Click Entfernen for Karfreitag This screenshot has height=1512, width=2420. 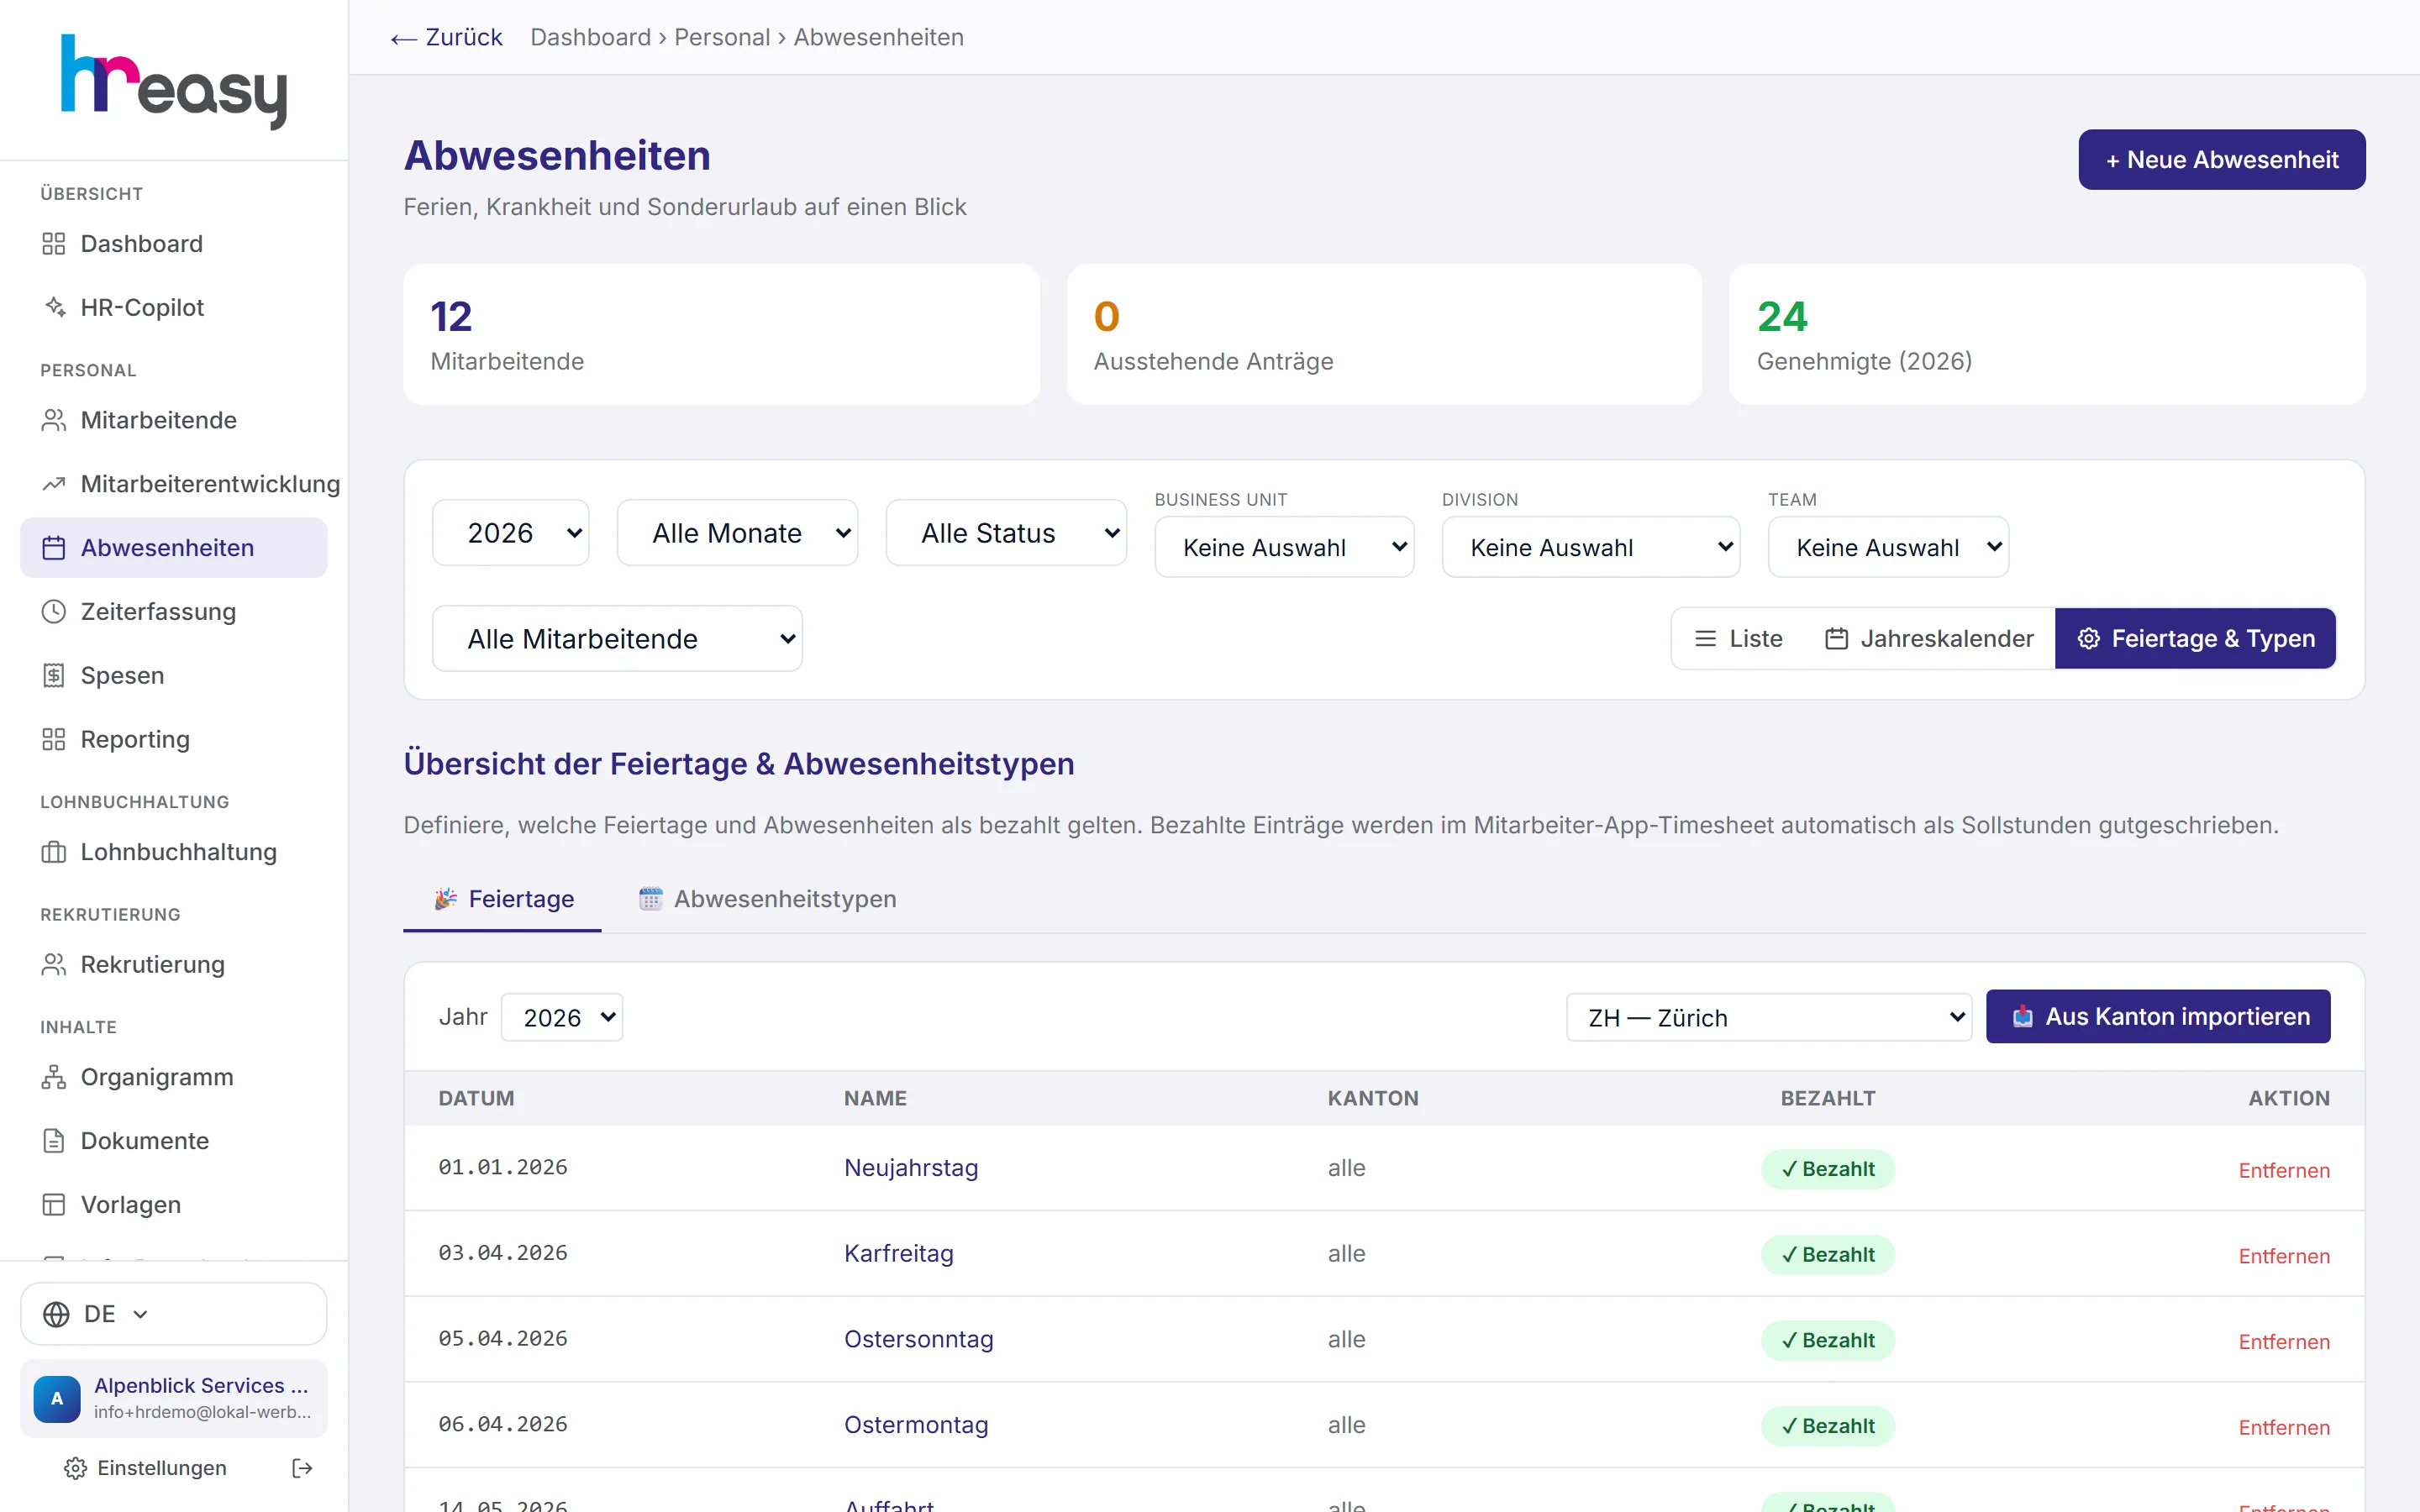[2284, 1256]
